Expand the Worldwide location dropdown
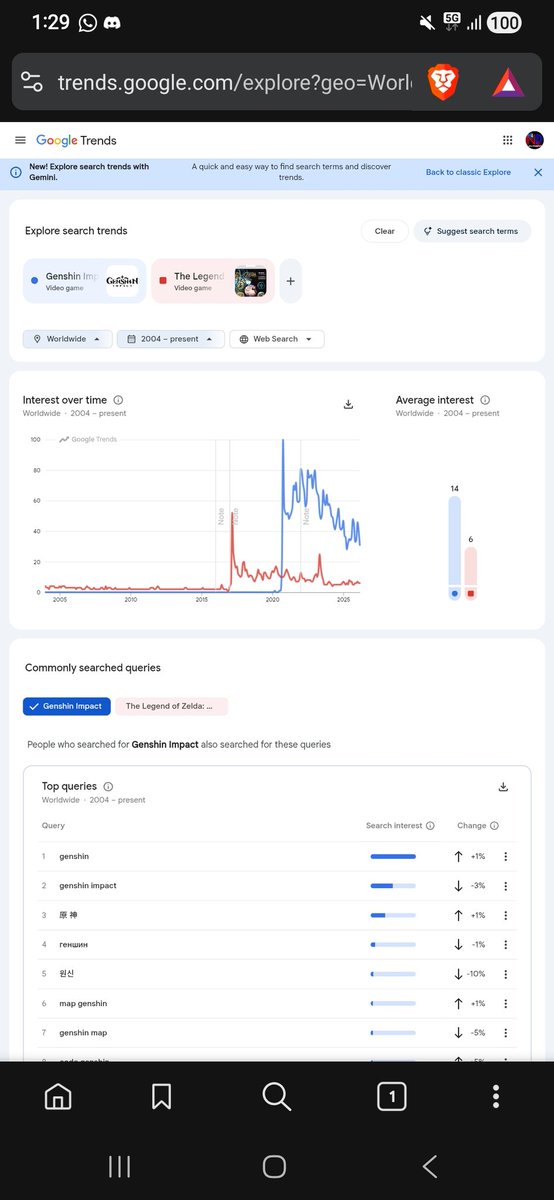This screenshot has width=554, height=1200. pos(67,339)
